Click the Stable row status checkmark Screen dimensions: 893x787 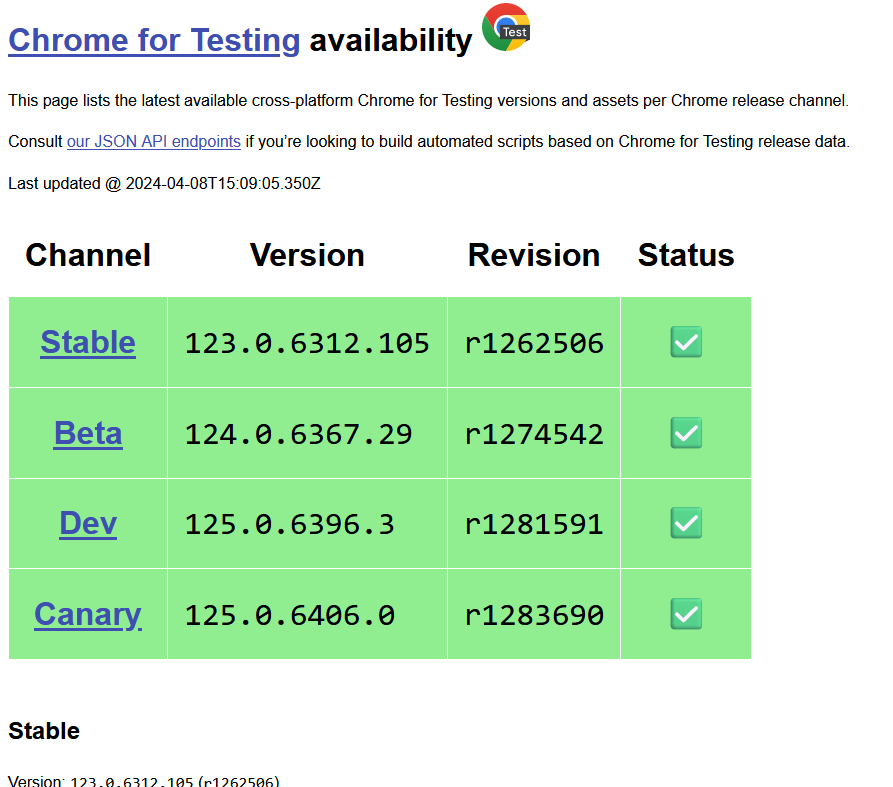686,342
